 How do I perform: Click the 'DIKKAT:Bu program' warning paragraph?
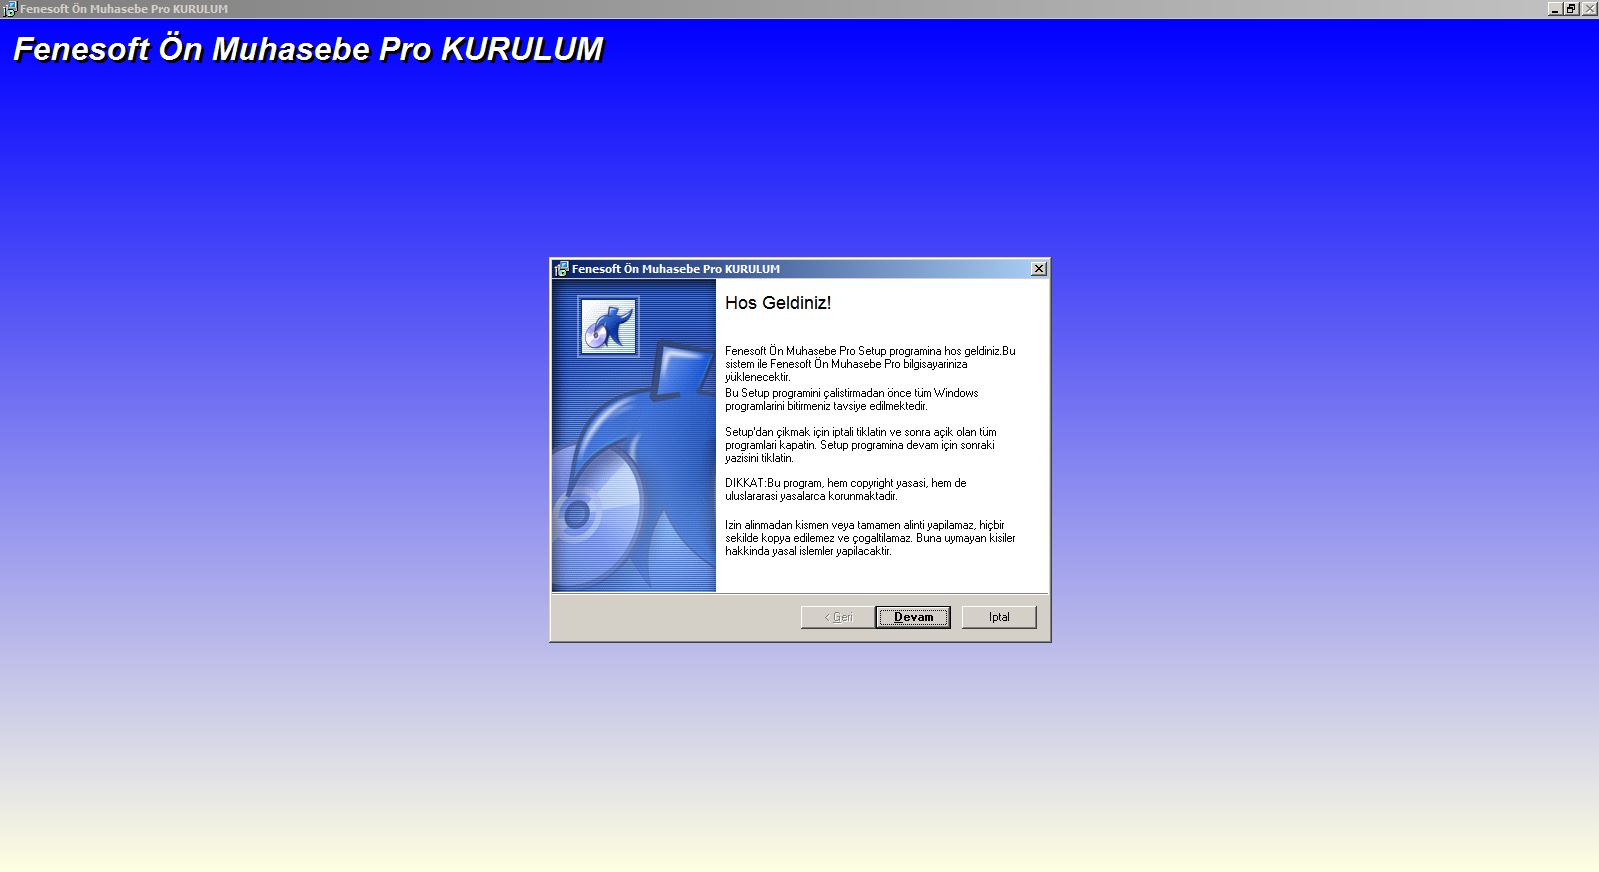click(x=846, y=489)
